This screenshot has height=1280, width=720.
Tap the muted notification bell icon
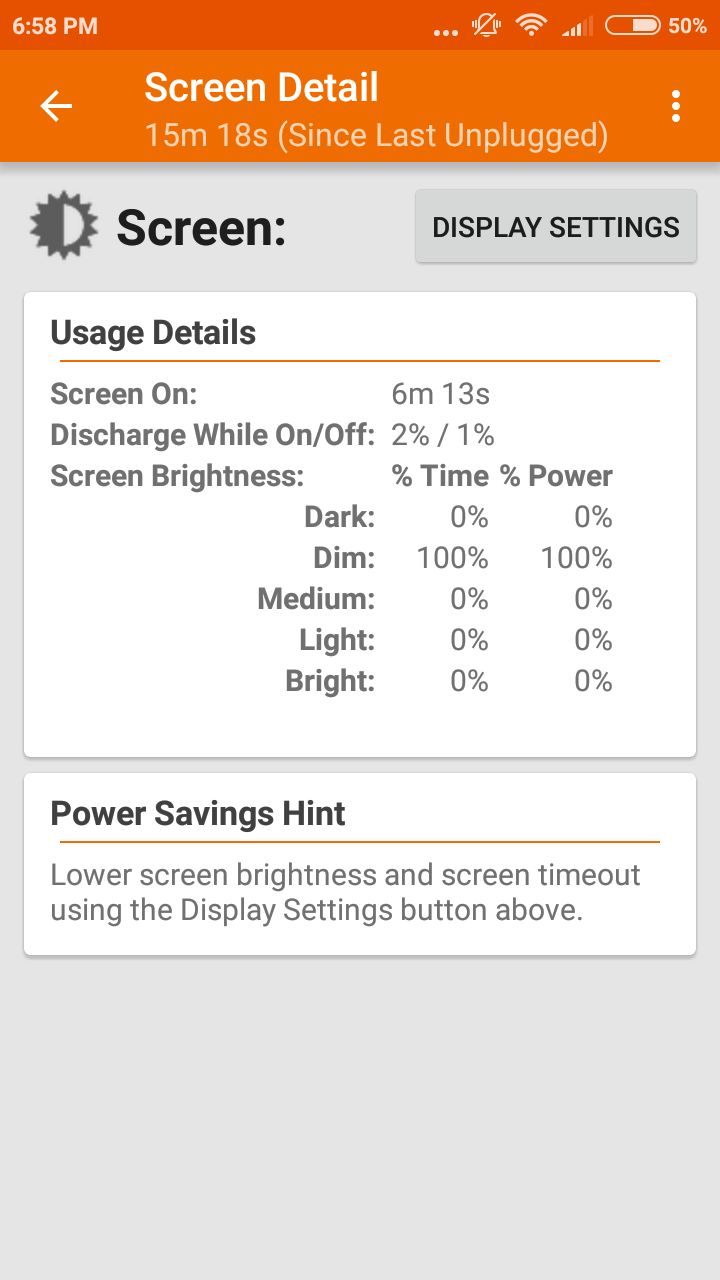[x=486, y=25]
